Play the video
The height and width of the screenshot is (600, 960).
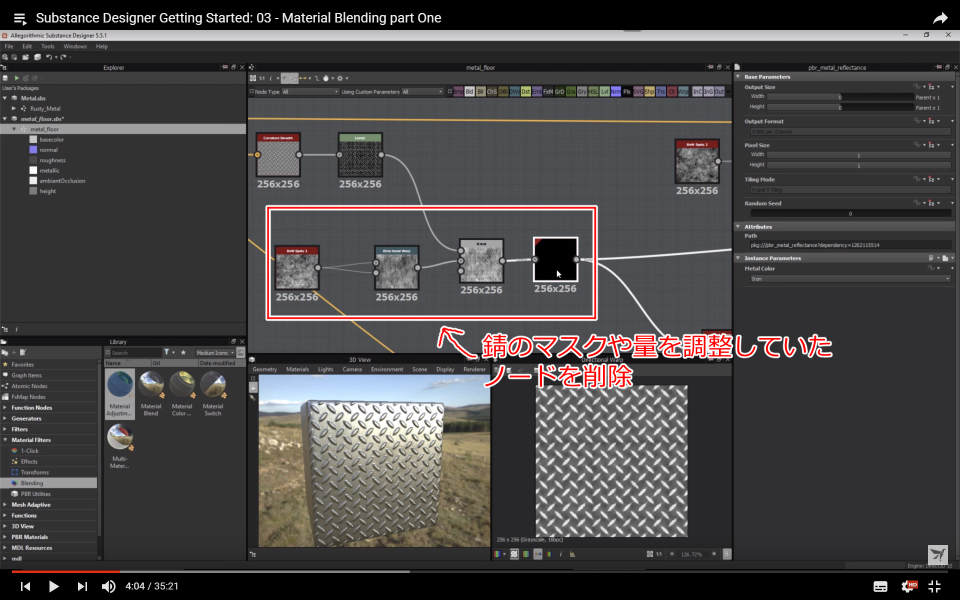pyautogui.click(x=53, y=587)
